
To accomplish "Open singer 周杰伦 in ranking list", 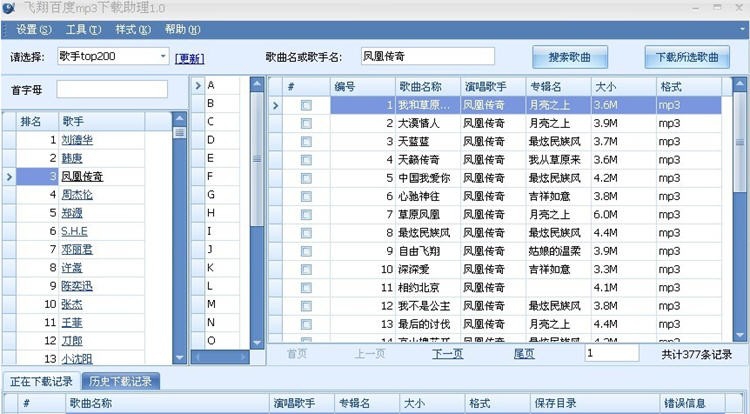I will [x=77, y=195].
